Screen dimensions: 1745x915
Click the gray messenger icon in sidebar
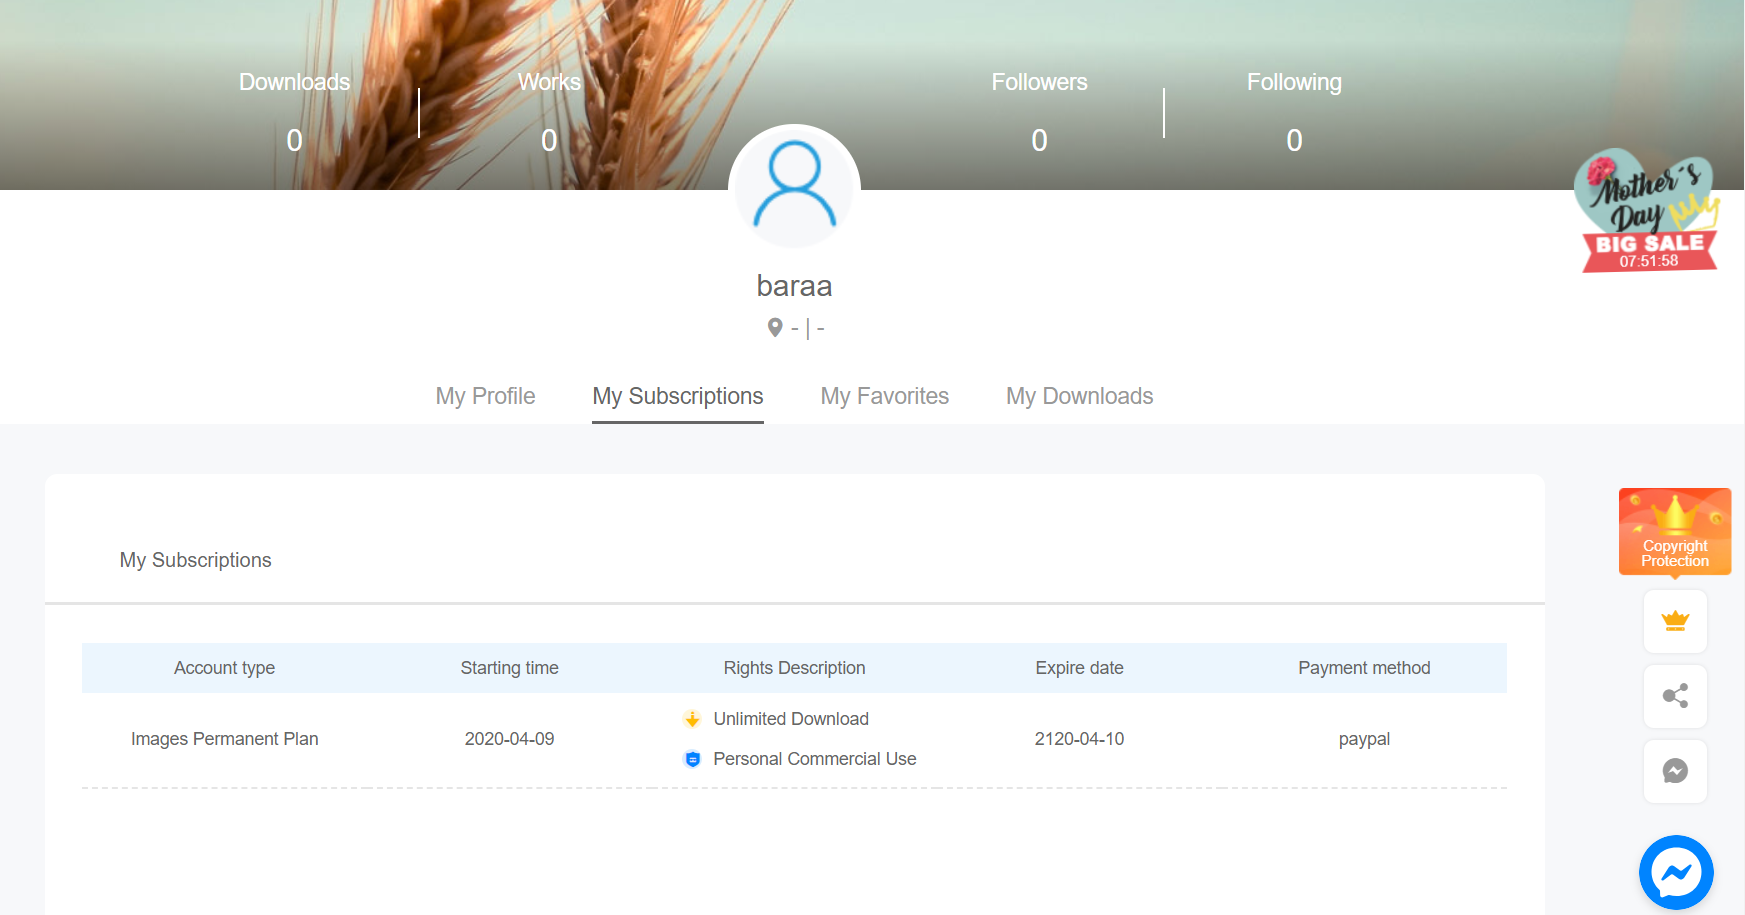tap(1675, 771)
